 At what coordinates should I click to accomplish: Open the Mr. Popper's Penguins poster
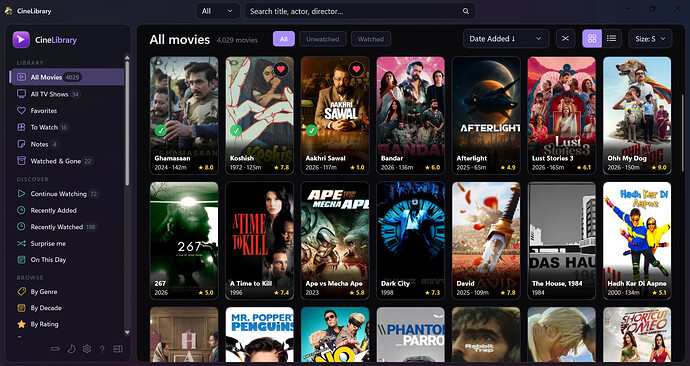coord(260,335)
